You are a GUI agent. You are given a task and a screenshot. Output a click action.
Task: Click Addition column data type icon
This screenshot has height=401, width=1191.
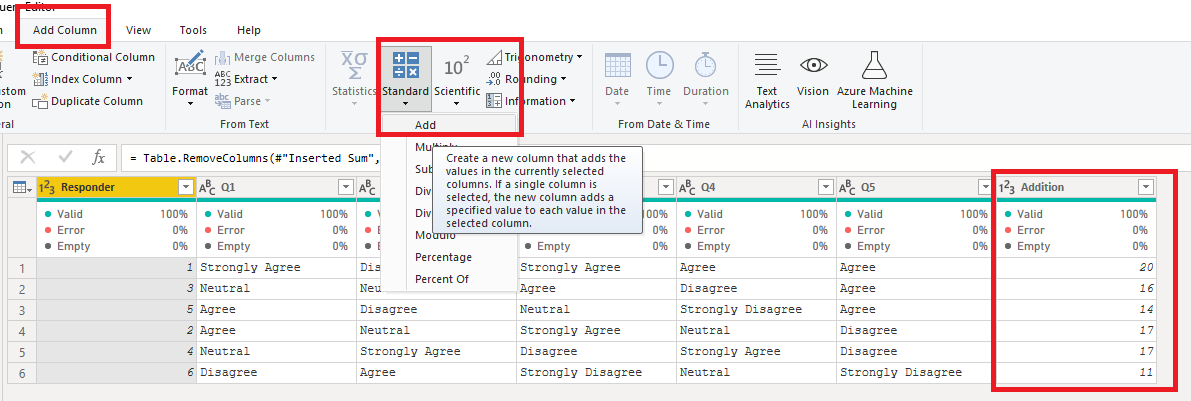point(1006,187)
